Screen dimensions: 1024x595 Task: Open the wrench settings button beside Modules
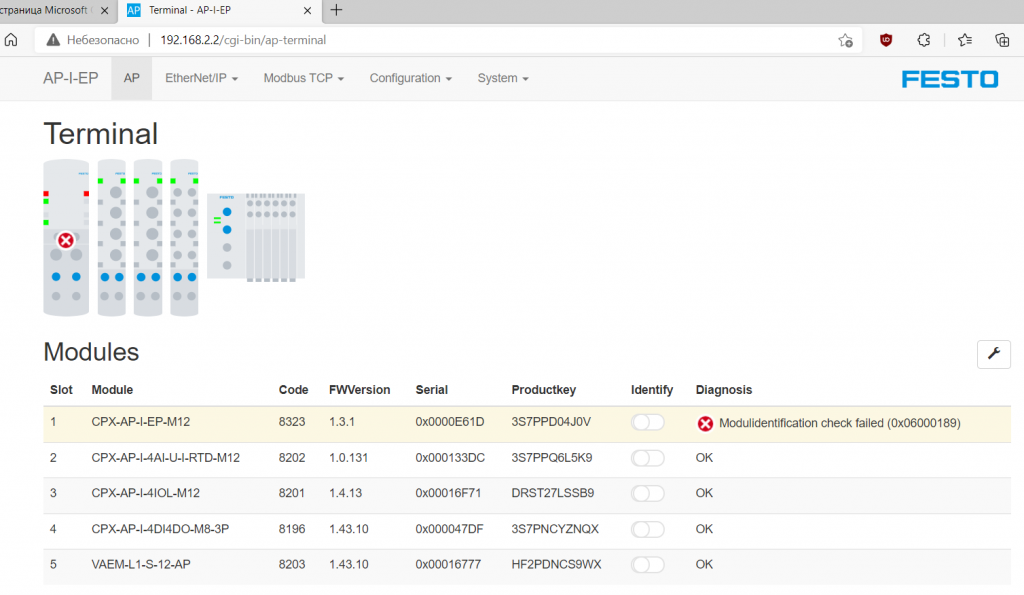(993, 354)
